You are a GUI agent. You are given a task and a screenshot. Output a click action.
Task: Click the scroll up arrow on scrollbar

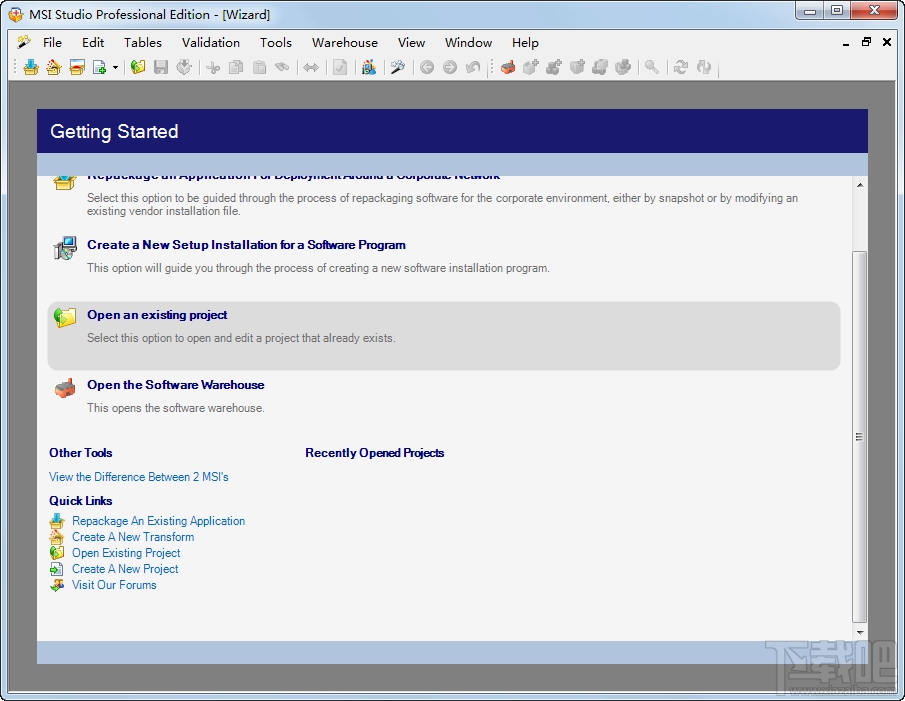(860, 185)
